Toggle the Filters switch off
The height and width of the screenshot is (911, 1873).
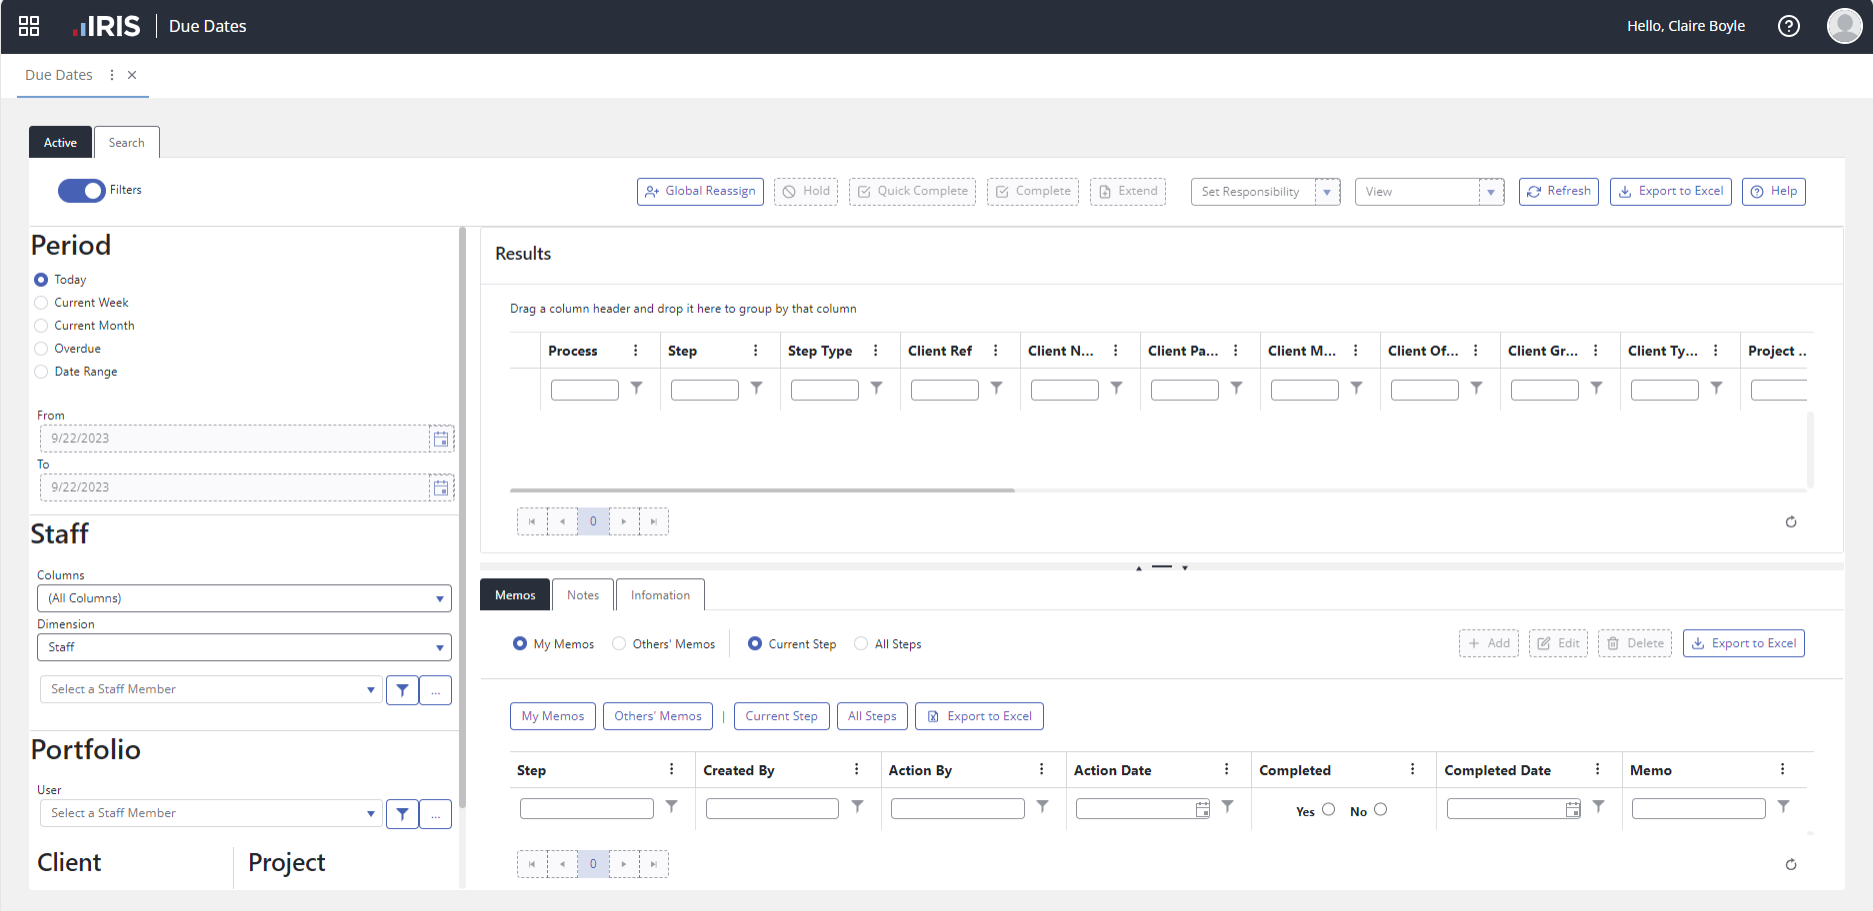click(x=81, y=190)
